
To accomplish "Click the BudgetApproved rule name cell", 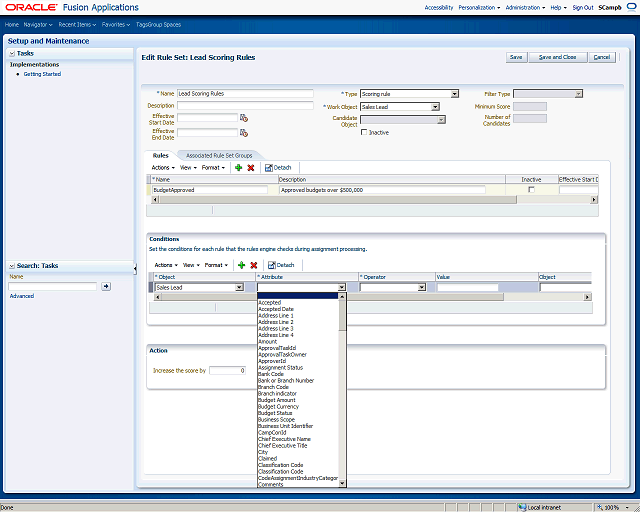I will (210, 190).
